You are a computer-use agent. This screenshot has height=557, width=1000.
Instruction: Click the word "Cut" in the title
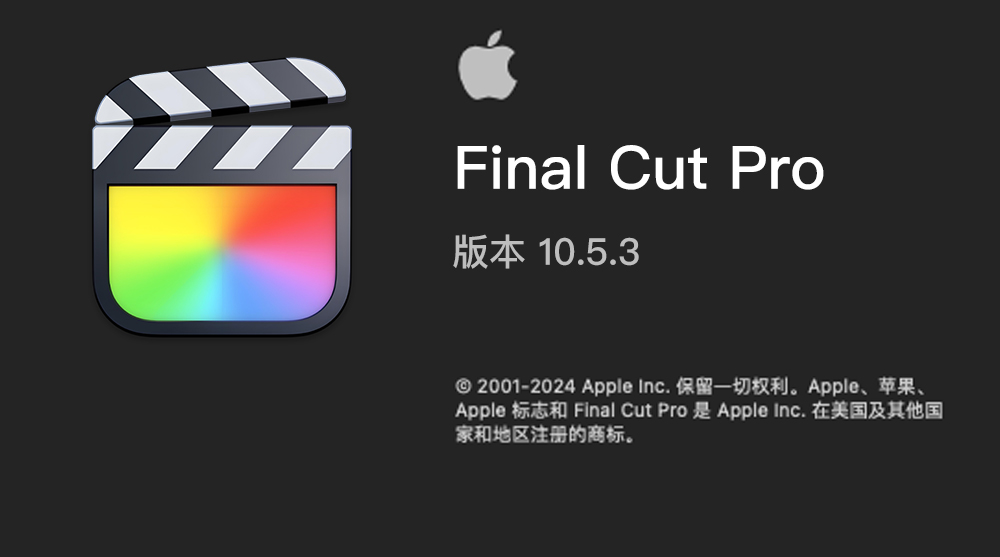[x=658, y=168]
